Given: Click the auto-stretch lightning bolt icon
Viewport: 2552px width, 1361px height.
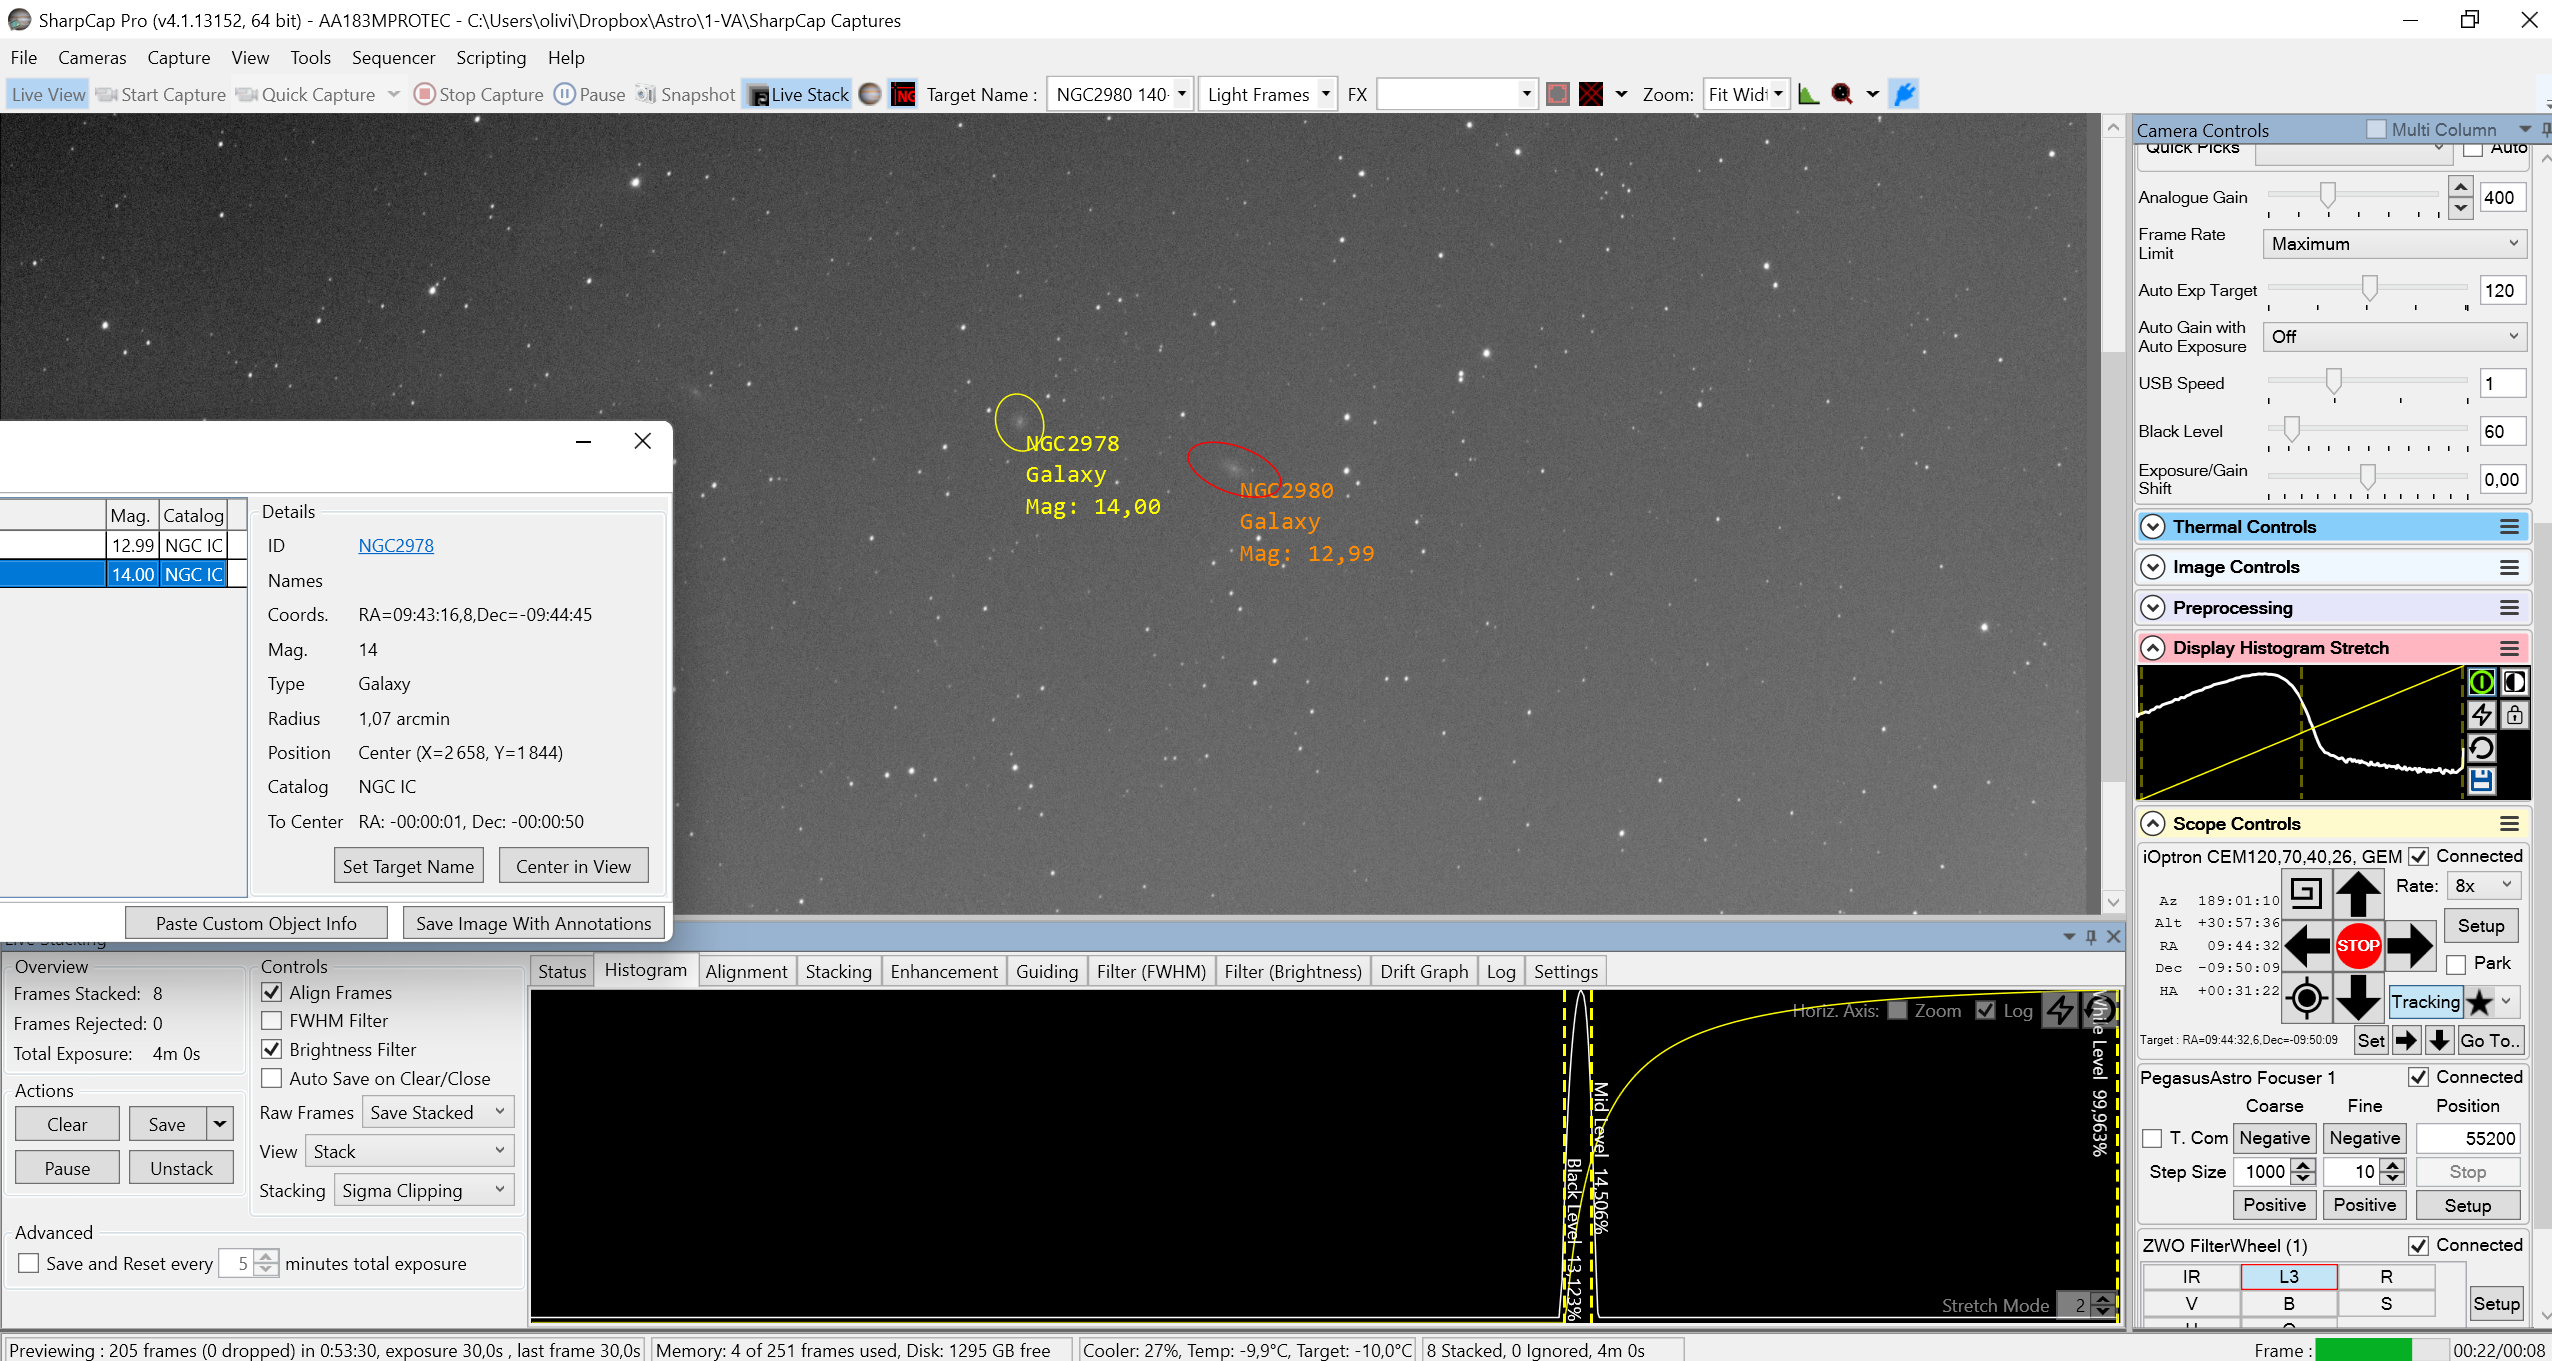Looking at the screenshot, I should coord(2481,714).
